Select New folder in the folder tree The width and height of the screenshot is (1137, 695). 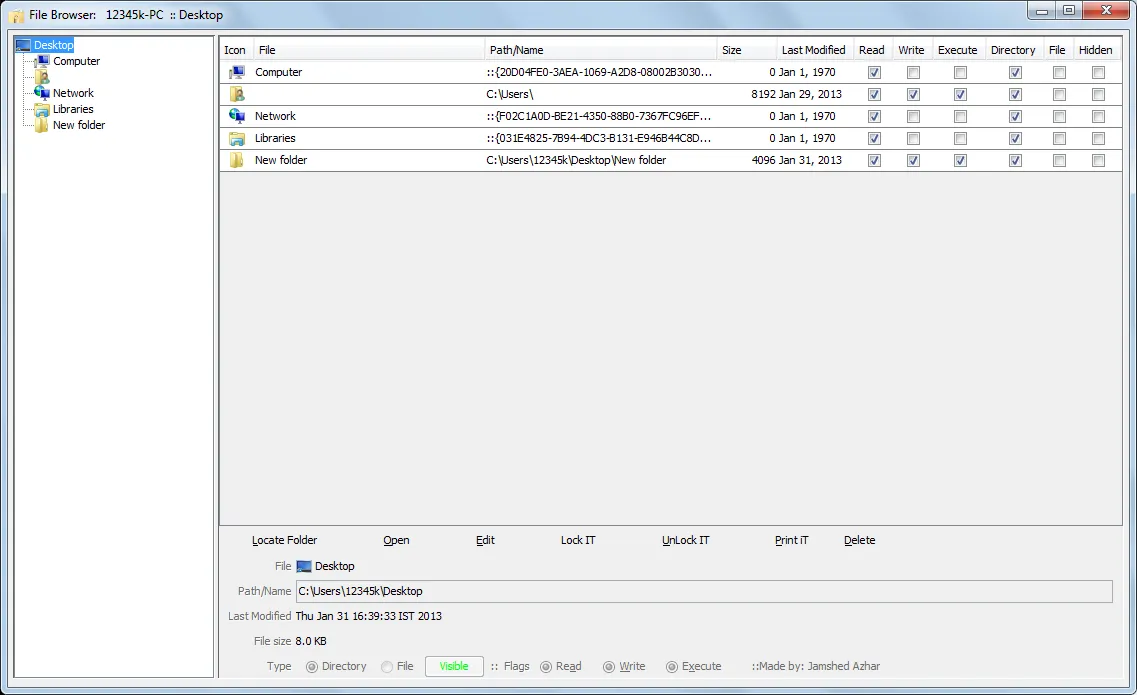tap(79, 125)
